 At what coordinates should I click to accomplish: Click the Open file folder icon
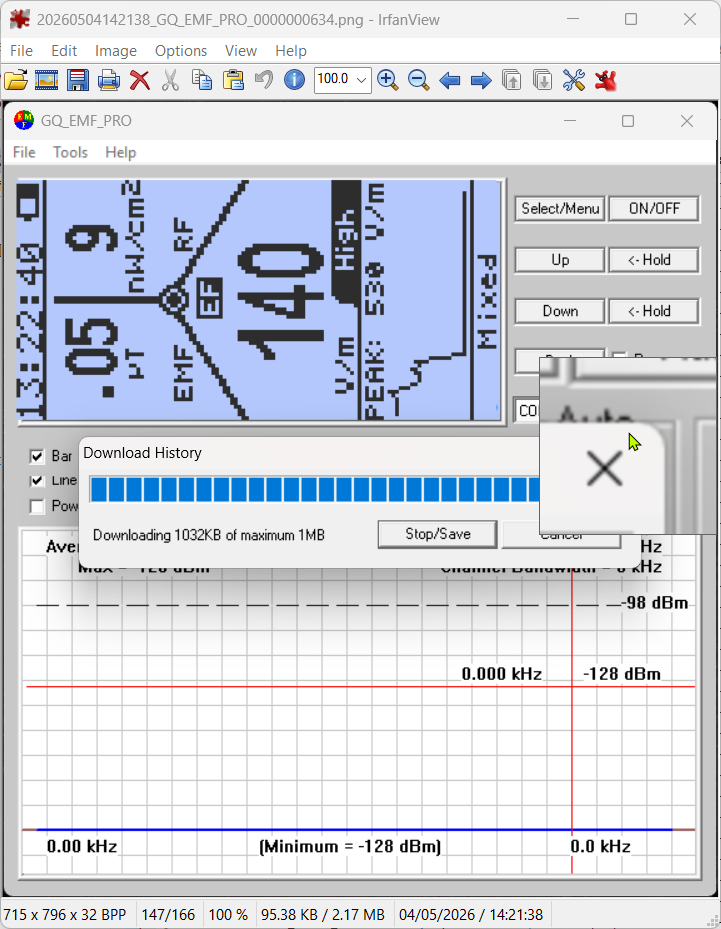[x=16, y=80]
